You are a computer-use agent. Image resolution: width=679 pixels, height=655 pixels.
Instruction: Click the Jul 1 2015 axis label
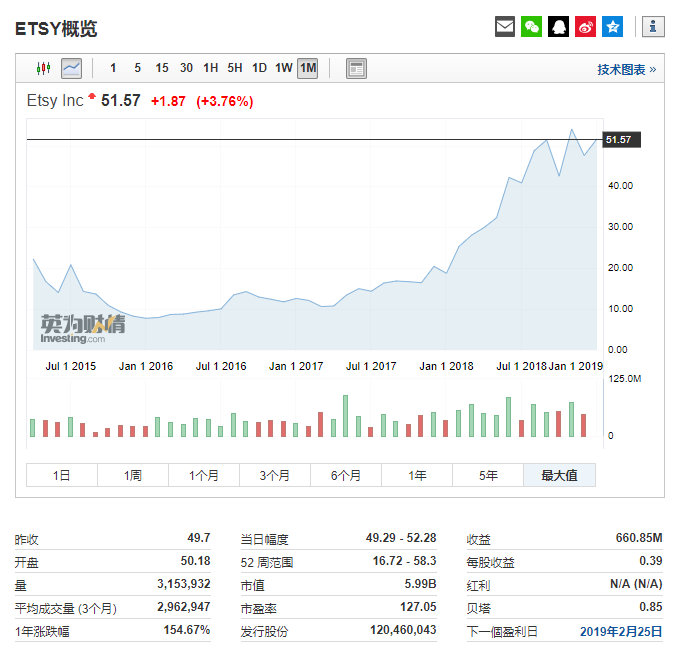71,366
